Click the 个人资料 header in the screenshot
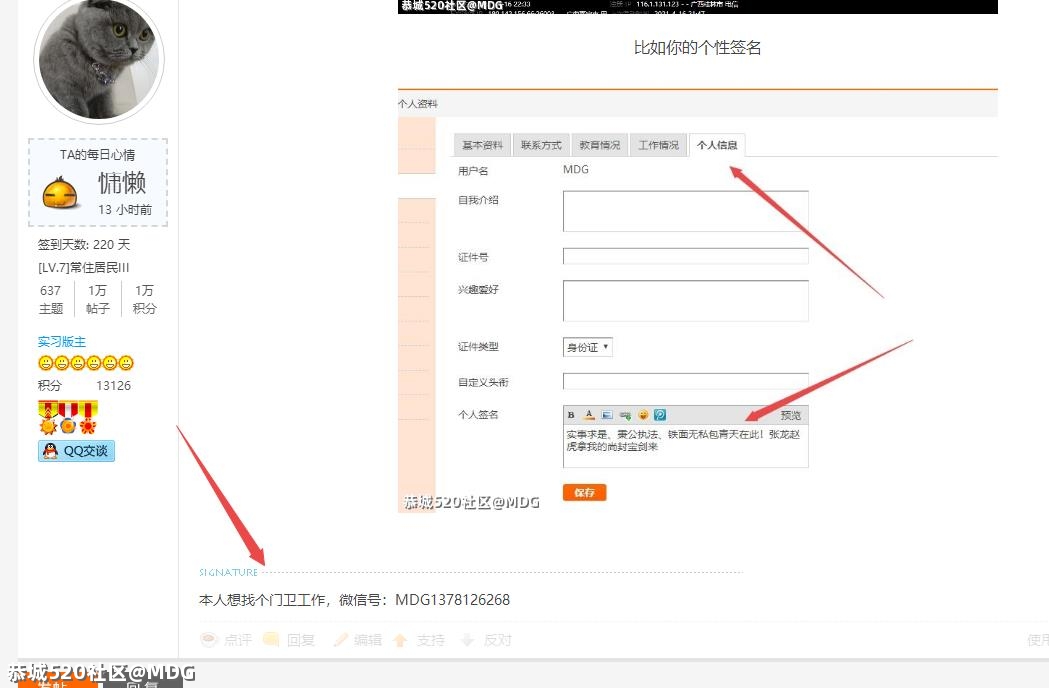Screen dimensions: 1049x688 pyautogui.click(x=418, y=104)
